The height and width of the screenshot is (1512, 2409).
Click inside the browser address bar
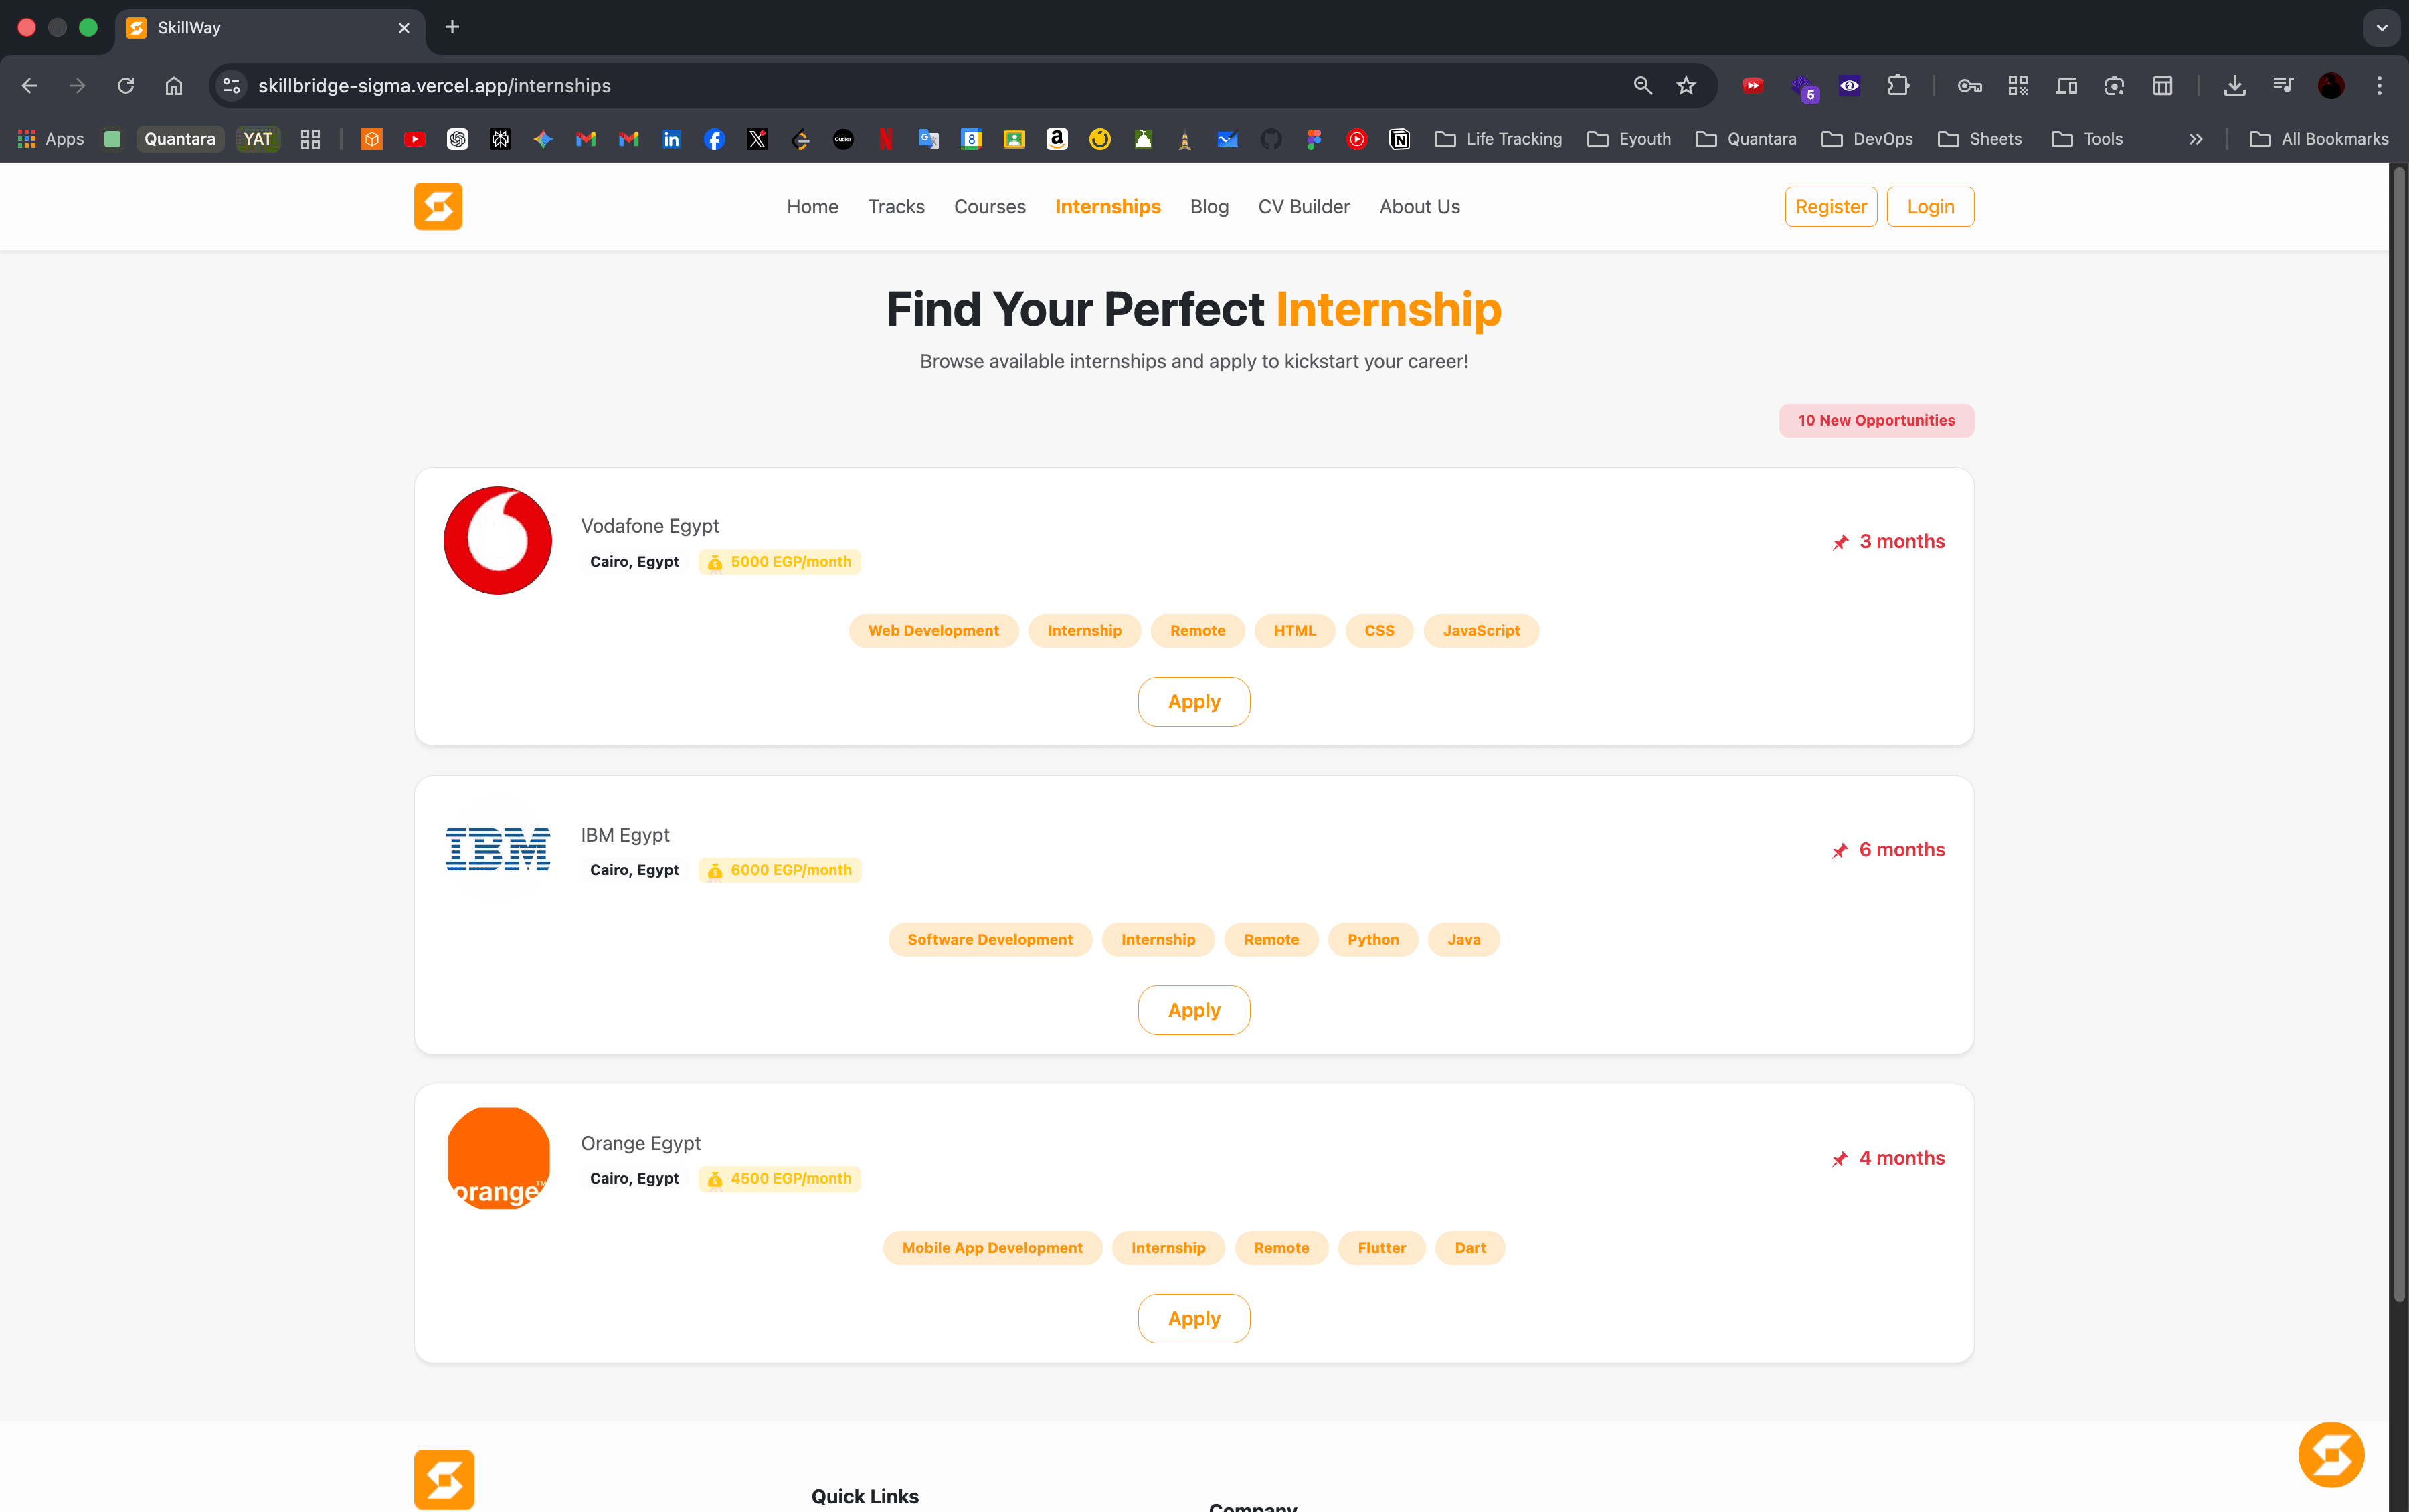point(900,86)
